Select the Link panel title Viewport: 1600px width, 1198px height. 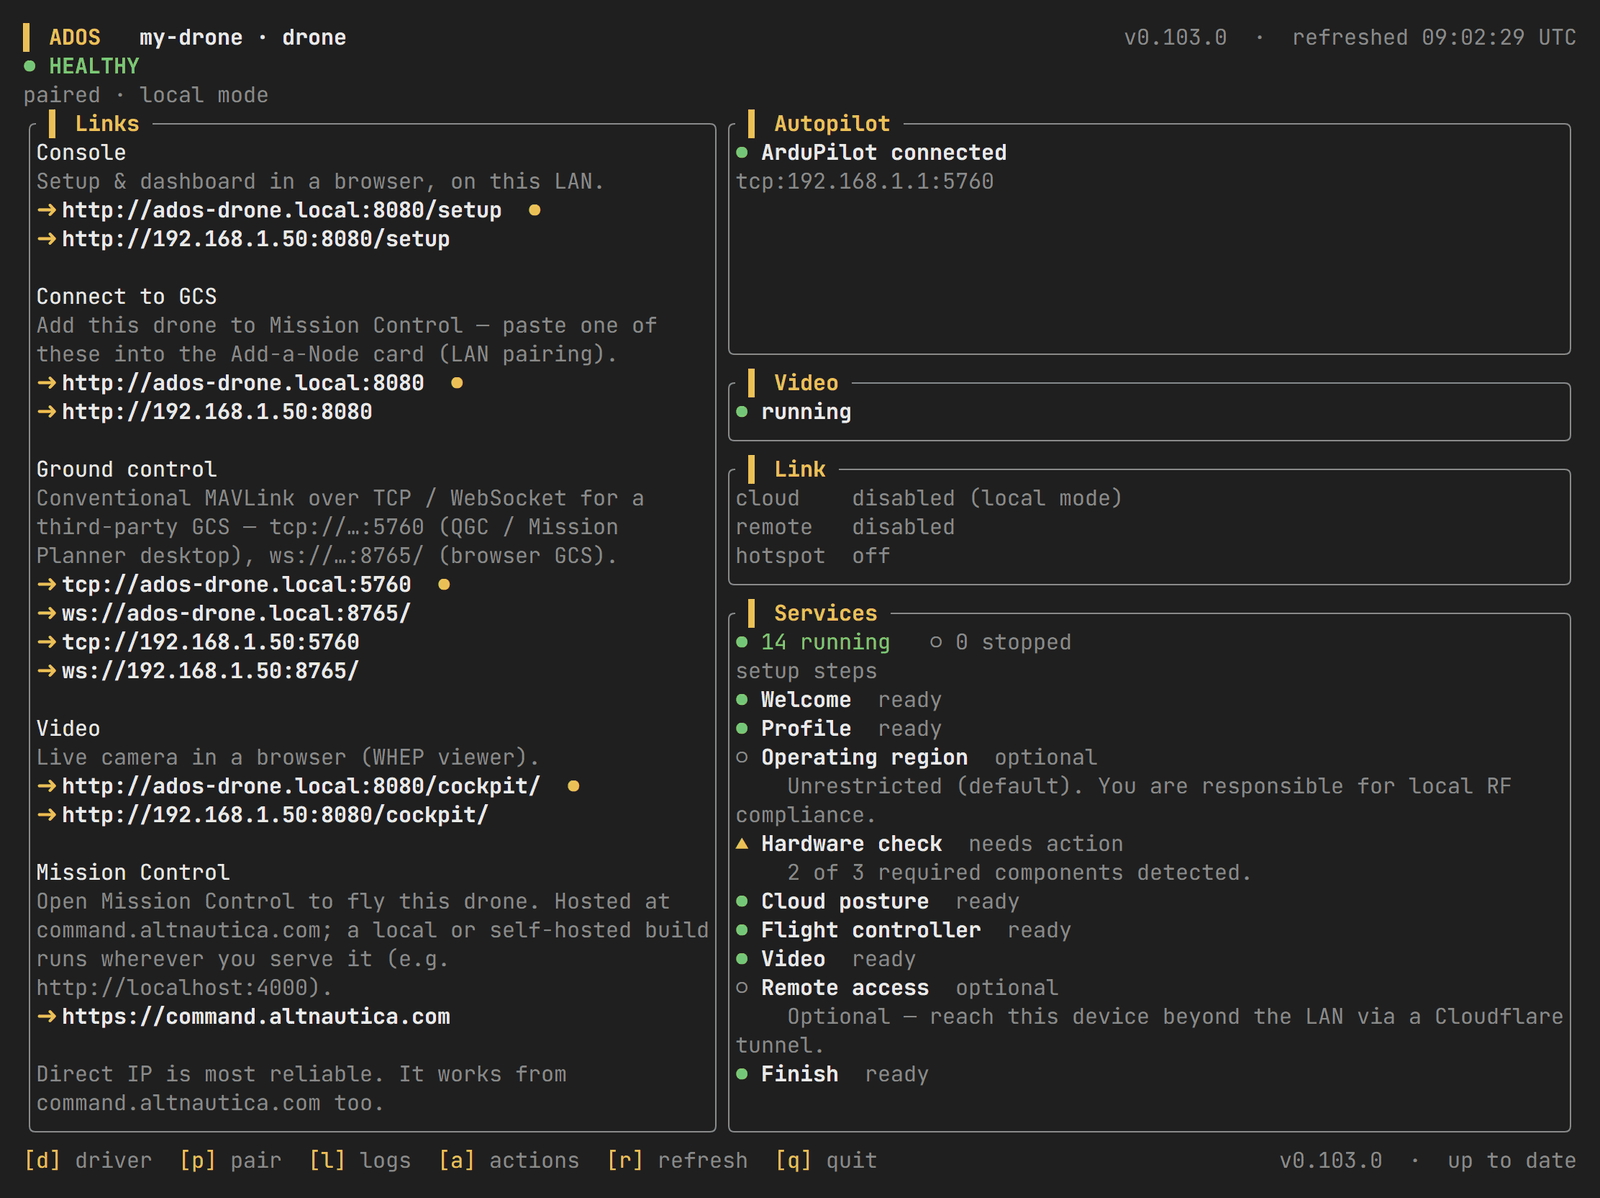800,469
